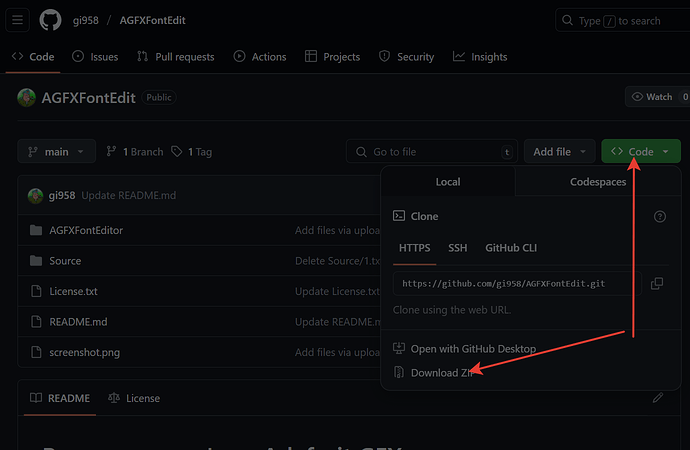Open the Security tab
The width and height of the screenshot is (690, 450).
tap(406, 57)
